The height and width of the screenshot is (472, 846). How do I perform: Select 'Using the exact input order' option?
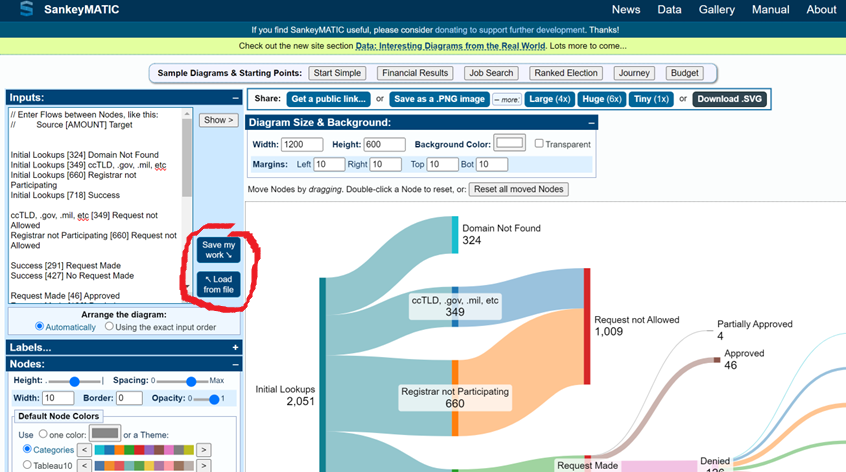coord(110,327)
